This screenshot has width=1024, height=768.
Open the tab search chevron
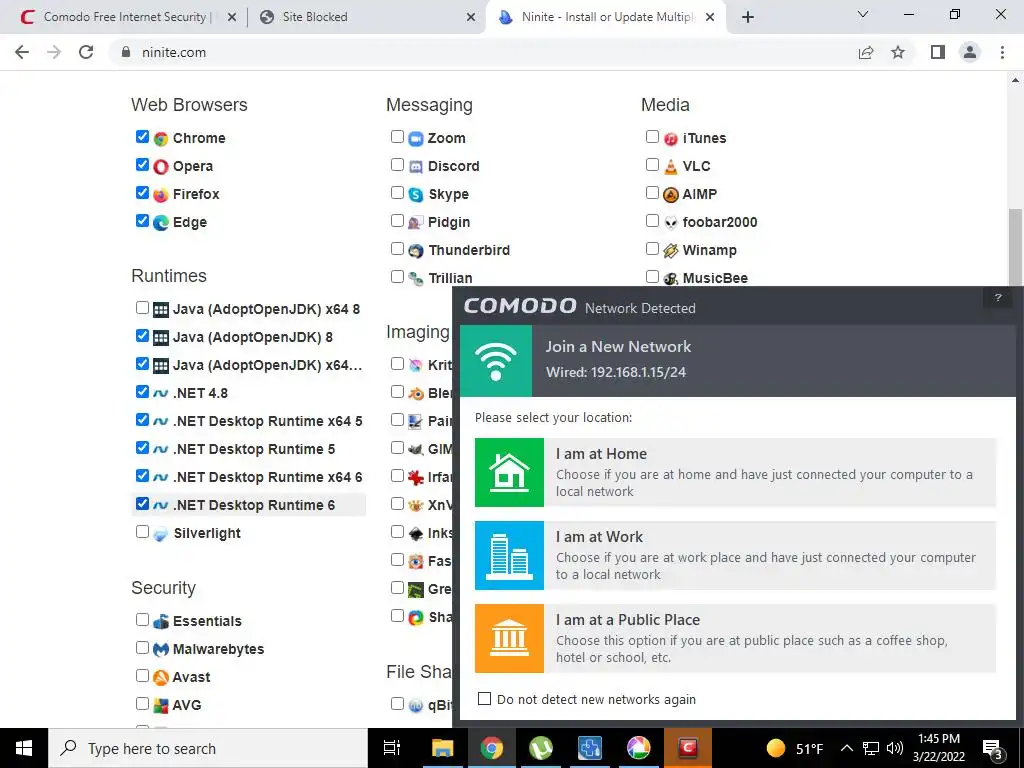pos(863,14)
